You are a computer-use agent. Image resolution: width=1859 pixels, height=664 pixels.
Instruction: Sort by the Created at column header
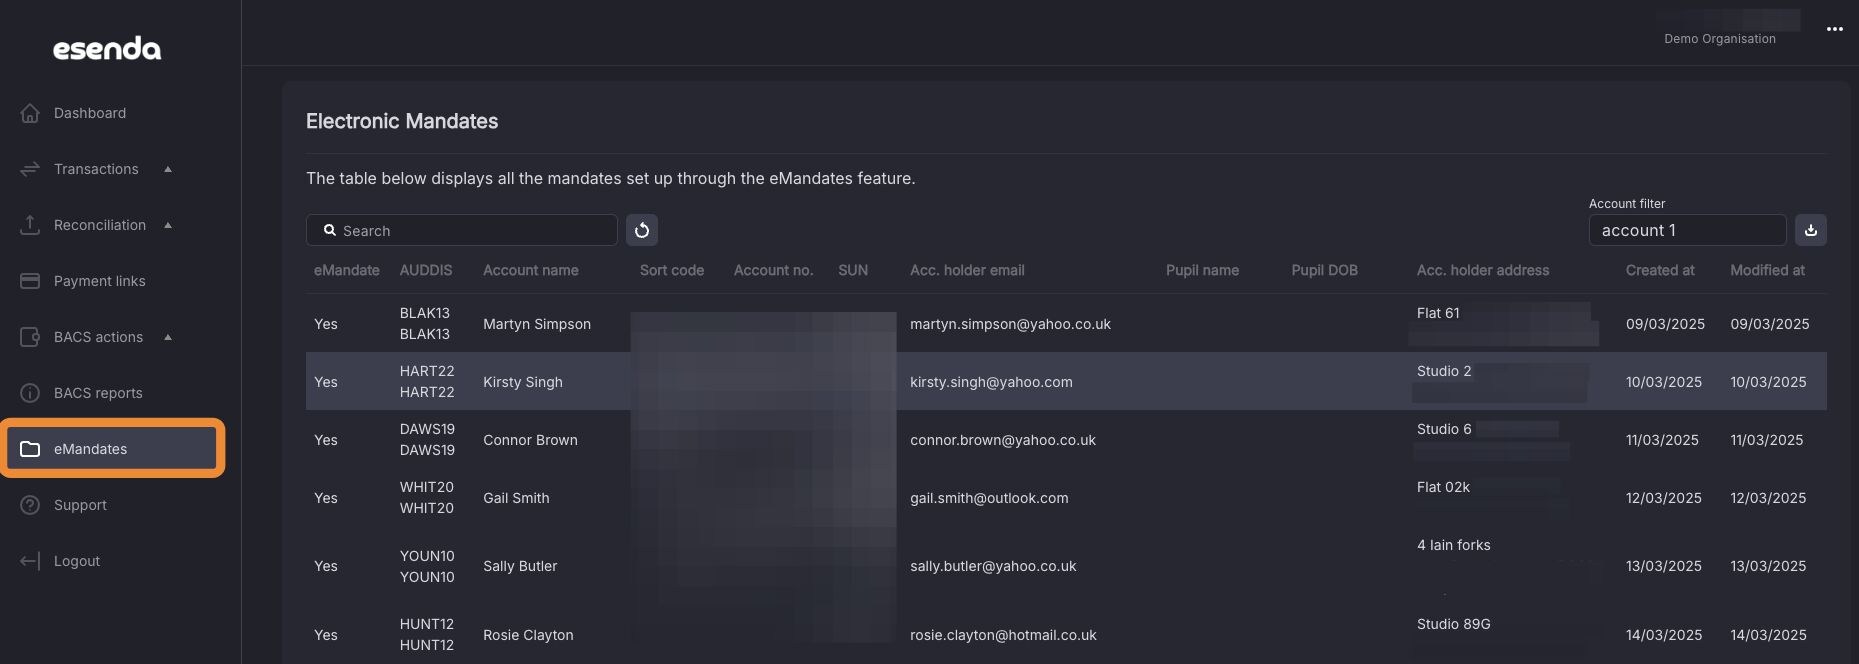tap(1660, 270)
